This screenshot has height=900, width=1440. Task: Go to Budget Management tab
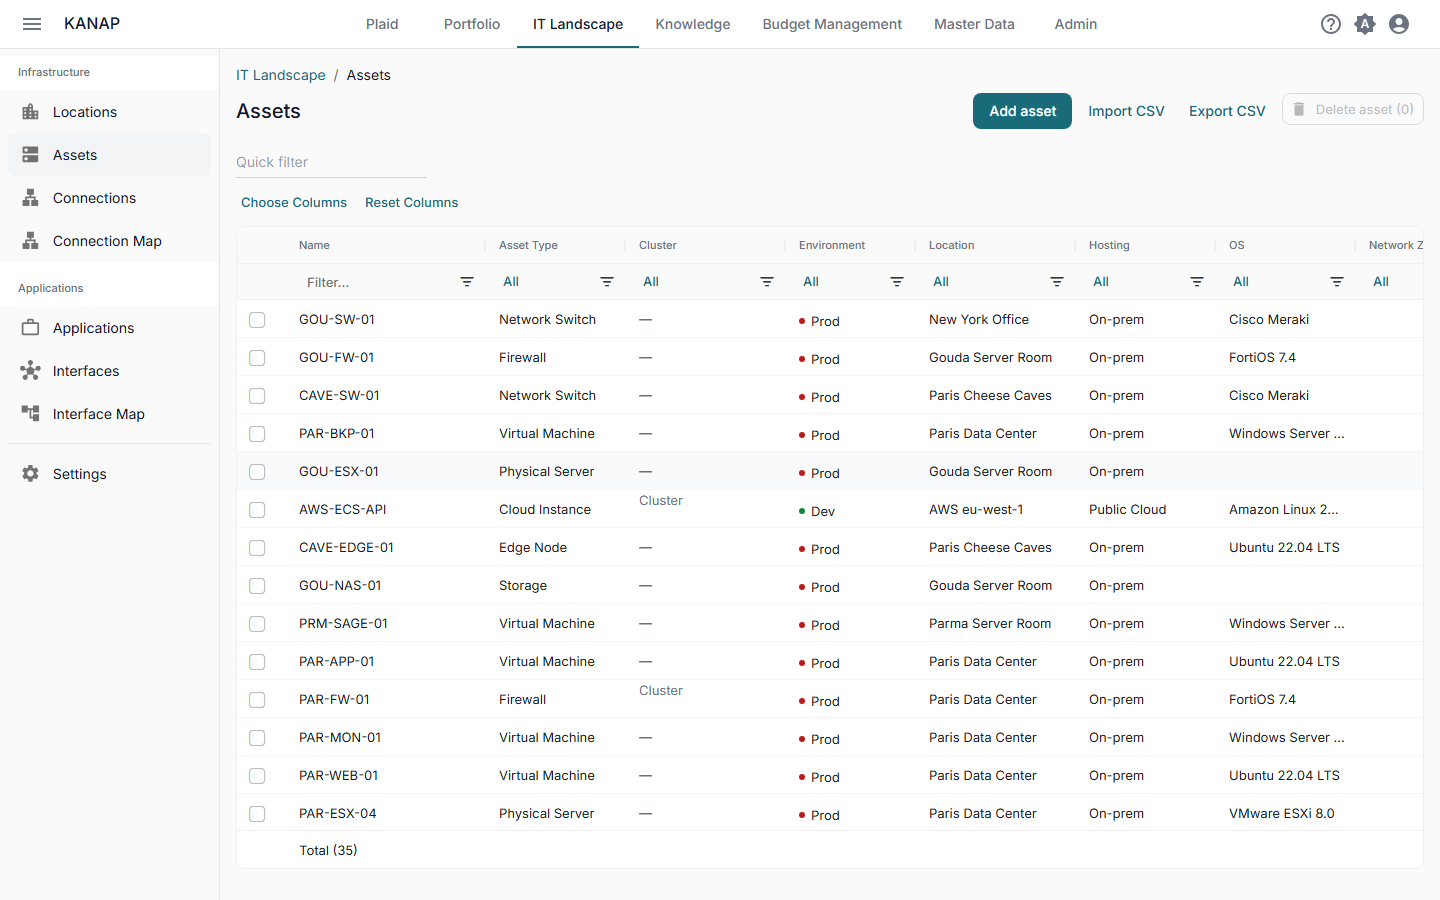coord(832,24)
